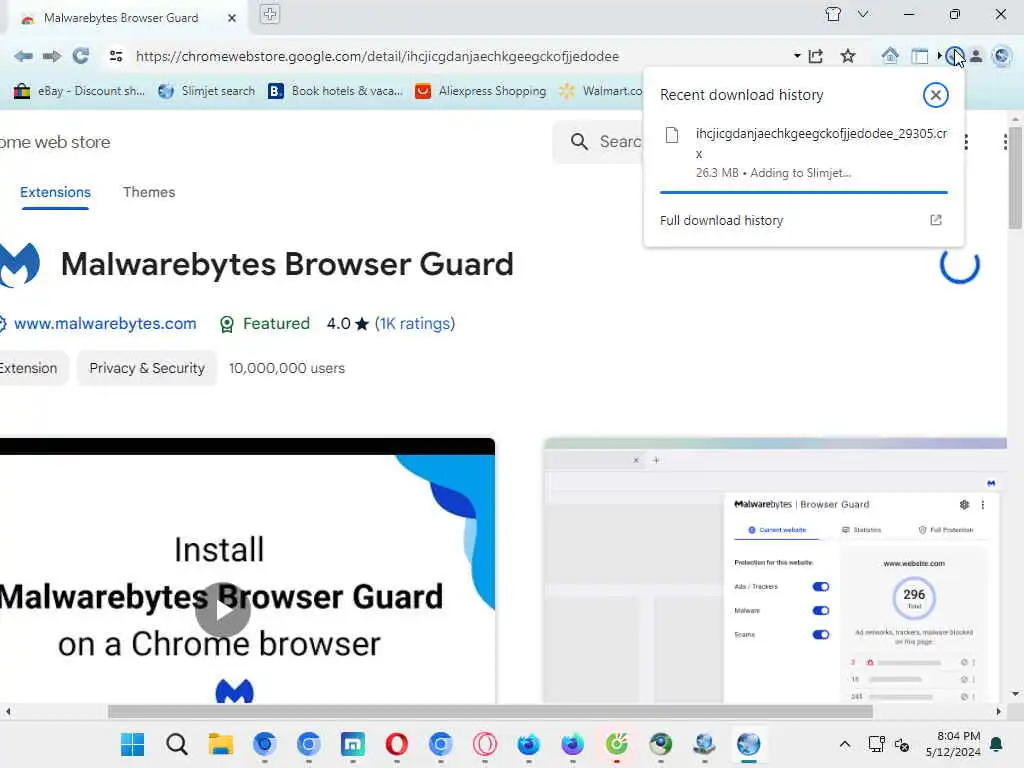Open the user profile icon in toolbar

976,56
